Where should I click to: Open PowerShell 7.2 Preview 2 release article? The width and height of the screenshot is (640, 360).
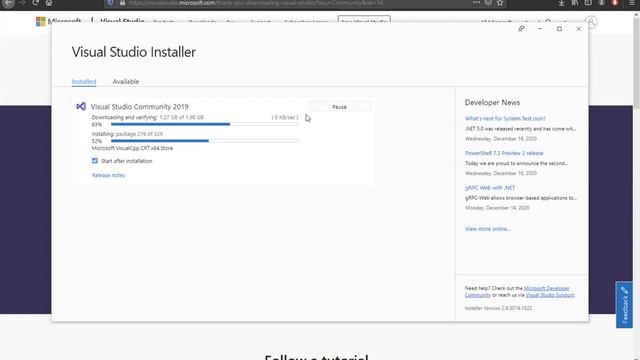pos(504,153)
